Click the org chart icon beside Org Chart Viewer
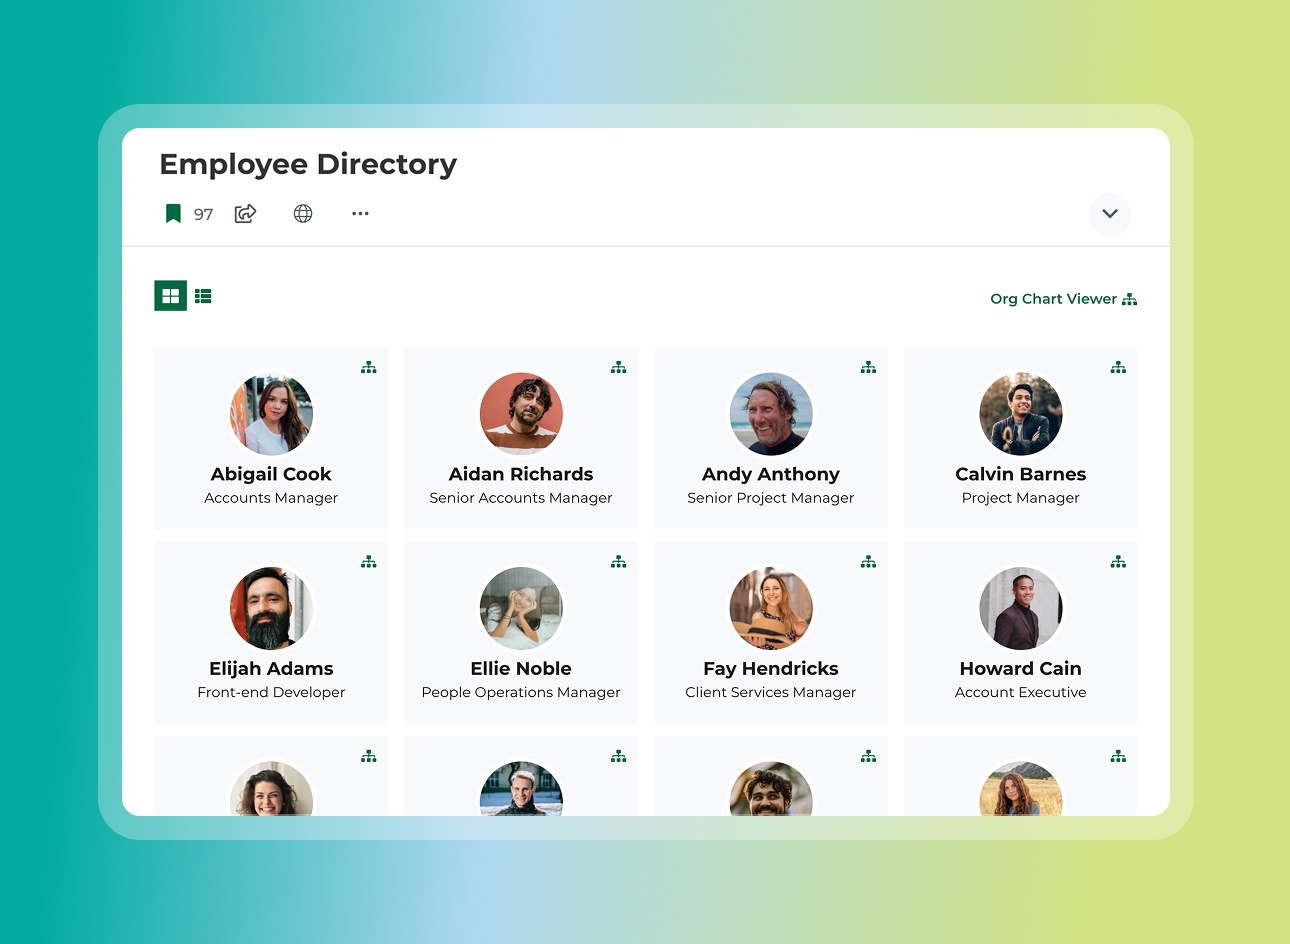The width and height of the screenshot is (1290, 944). click(1129, 298)
